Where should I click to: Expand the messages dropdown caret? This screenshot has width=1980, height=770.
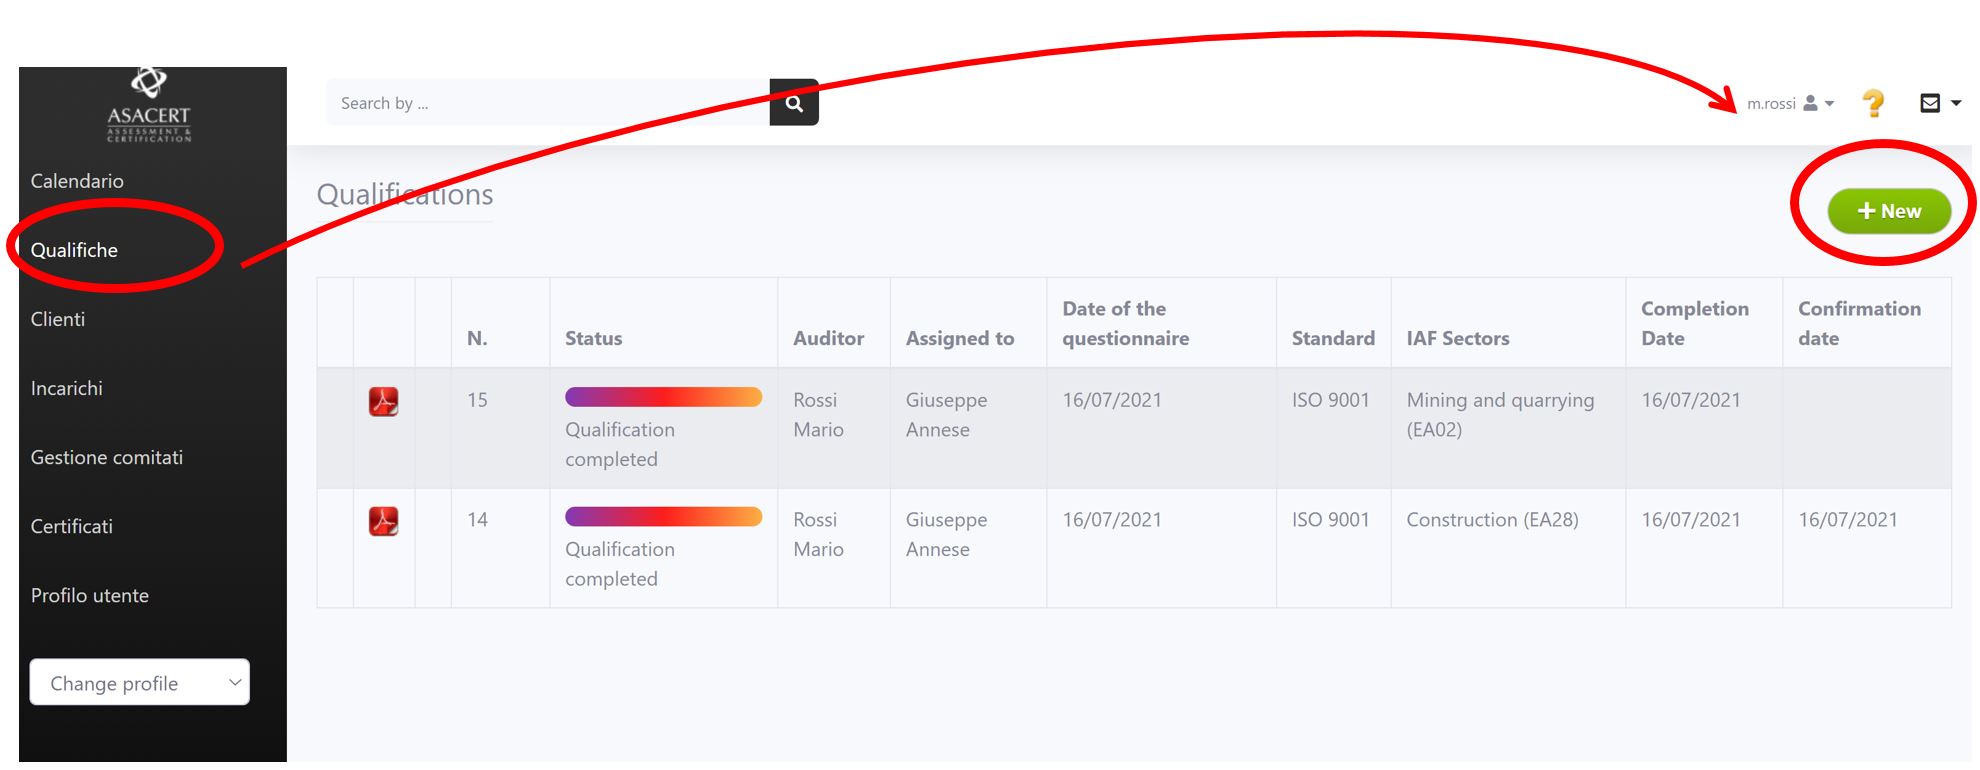[x=1956, y=103]
